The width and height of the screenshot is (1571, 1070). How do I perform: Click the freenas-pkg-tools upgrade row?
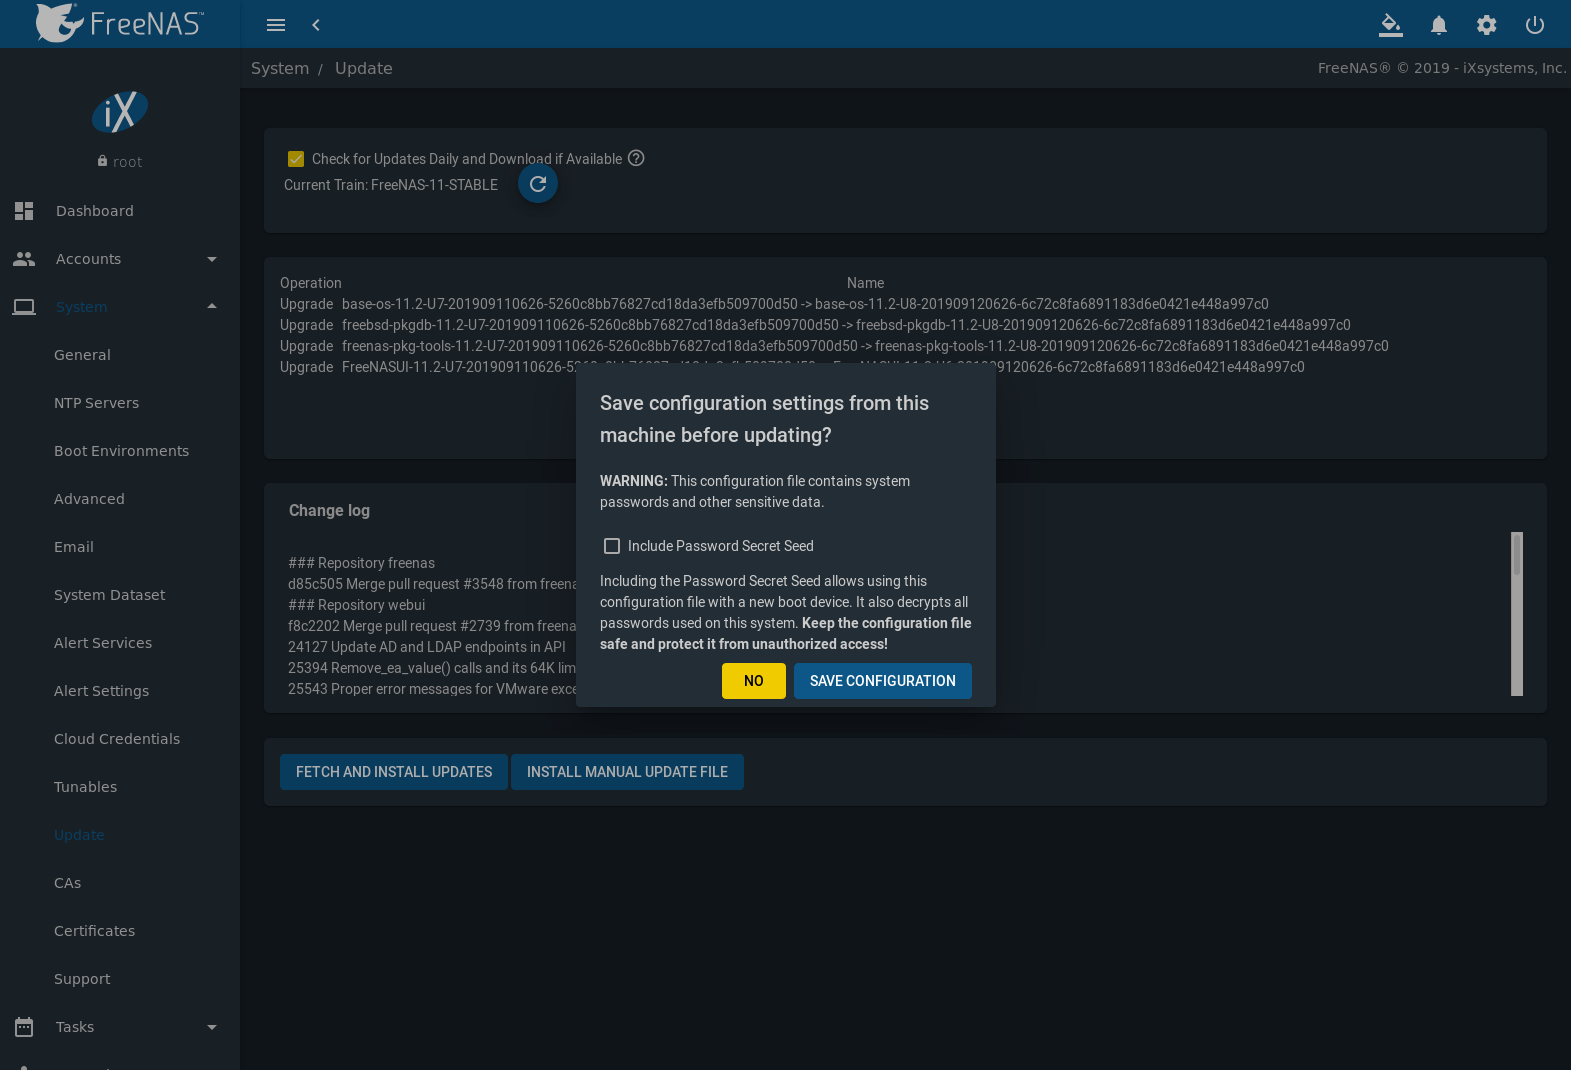(x=834, y=346)
